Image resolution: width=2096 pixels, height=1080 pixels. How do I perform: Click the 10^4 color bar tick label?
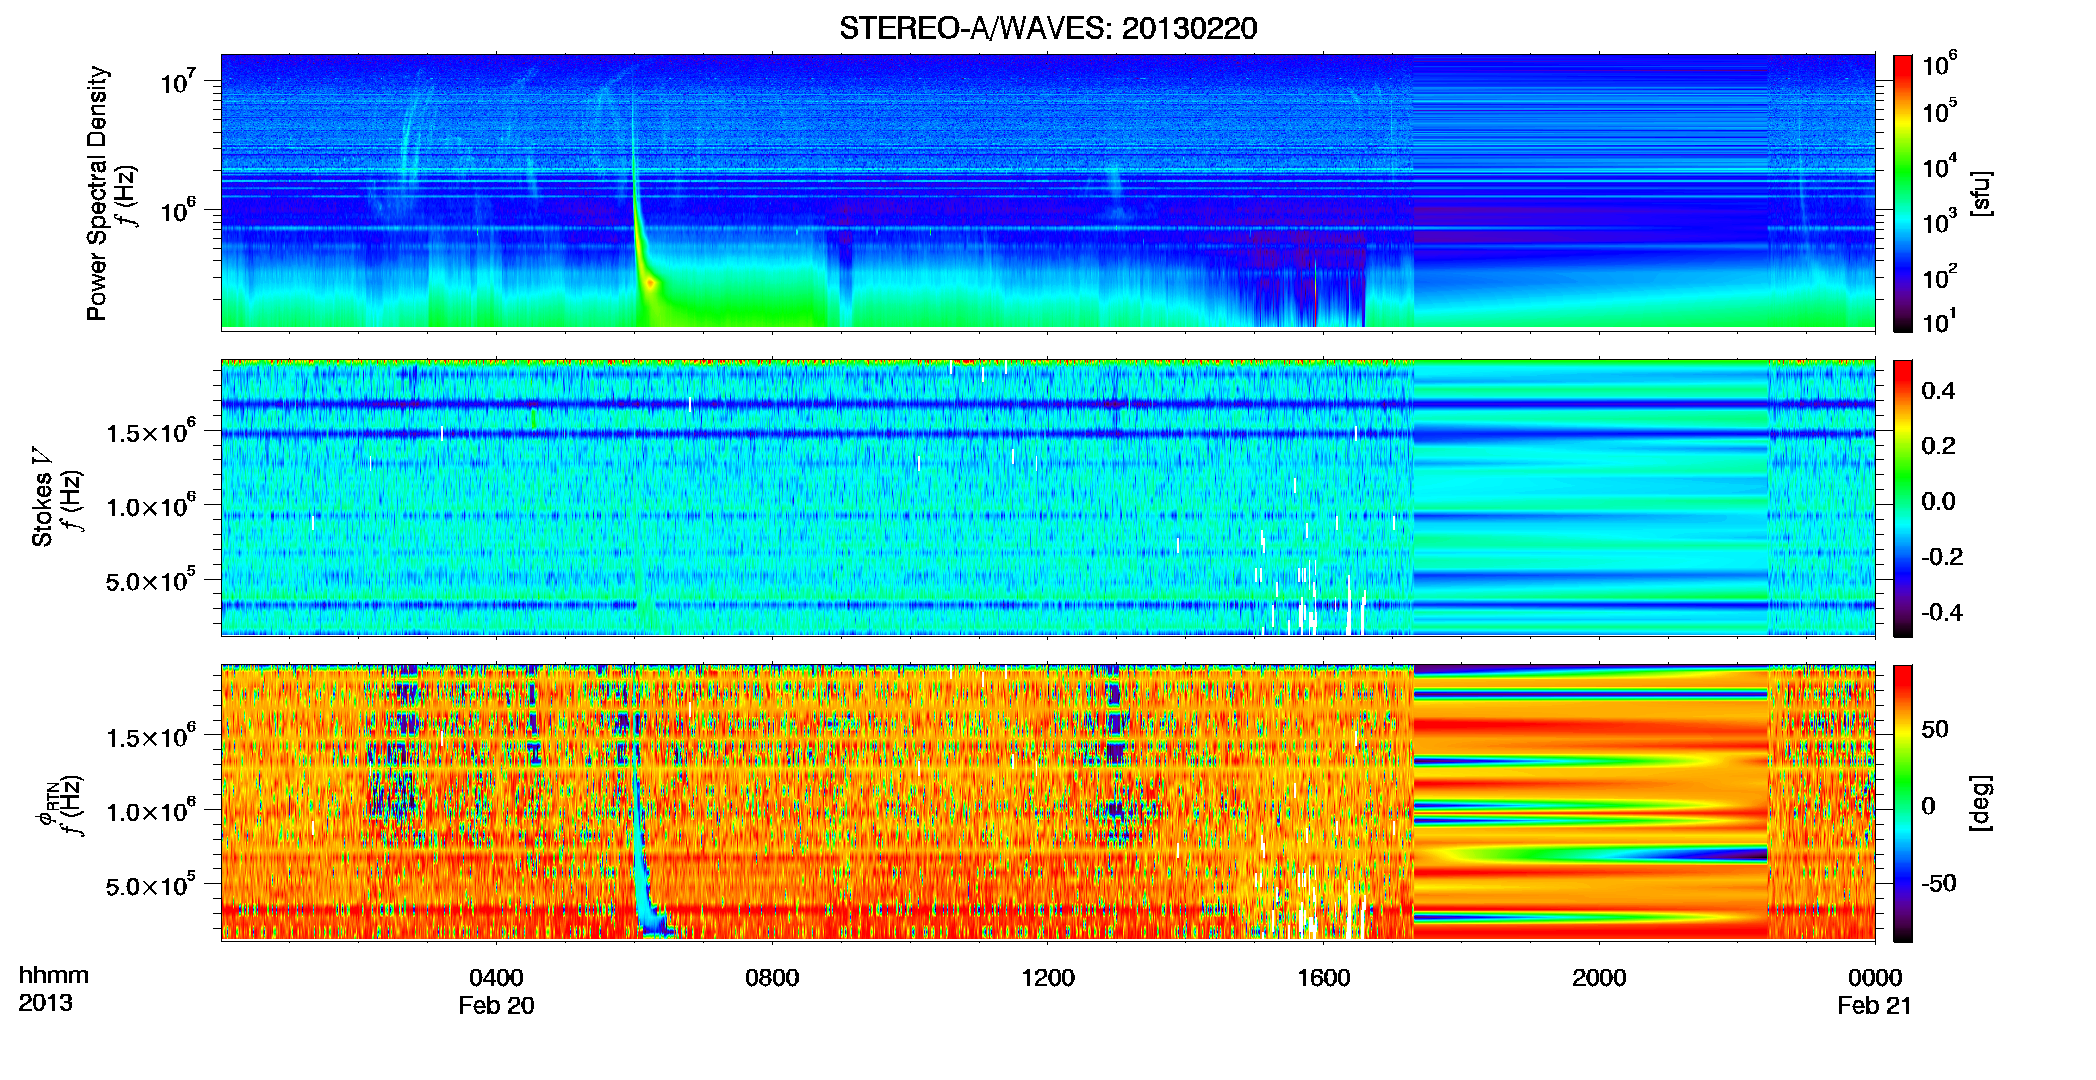pyautogui.click(x=1940, y=166)
